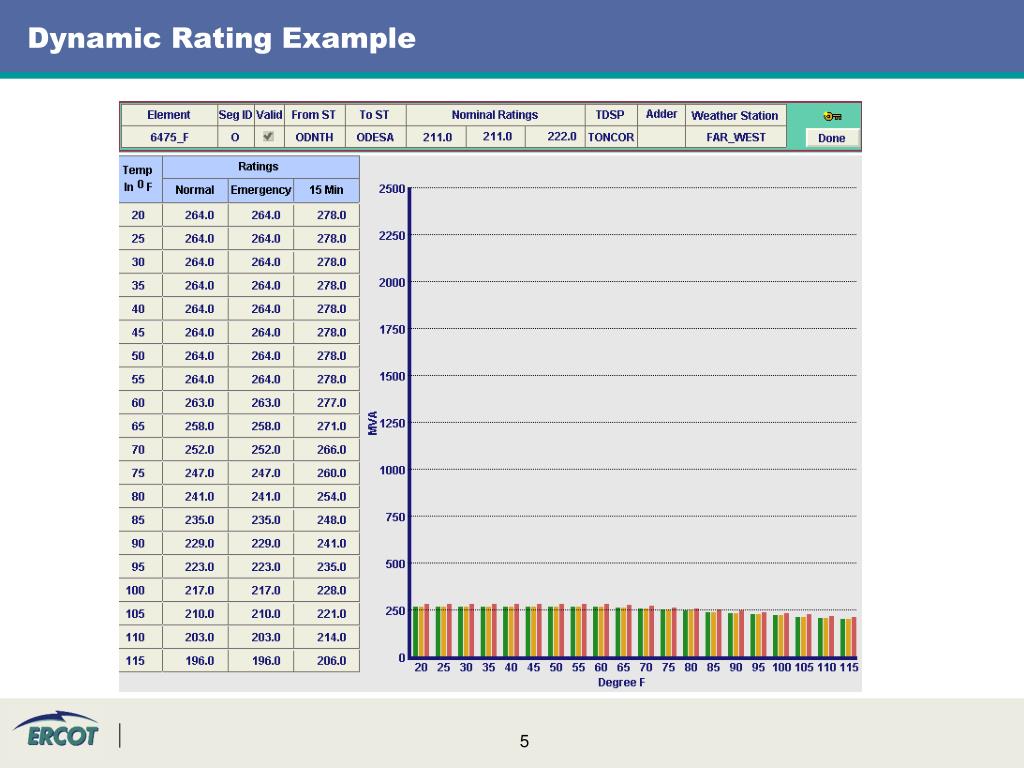Select the Emergency ratings column header
The image size is (1024, 768).
(261, 190)
